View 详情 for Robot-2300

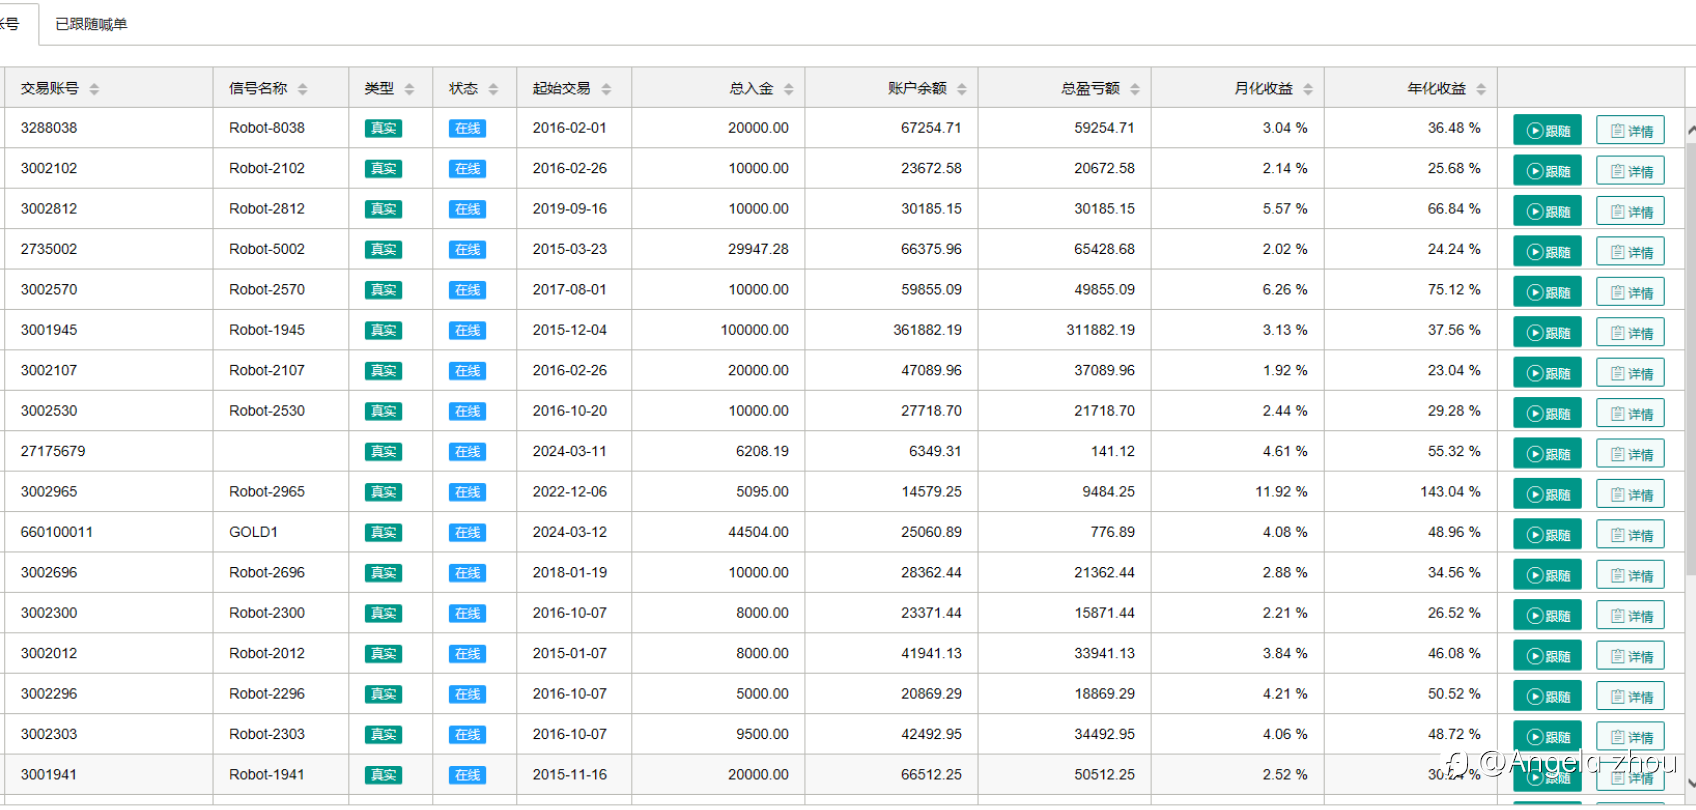pos(1630,615)
